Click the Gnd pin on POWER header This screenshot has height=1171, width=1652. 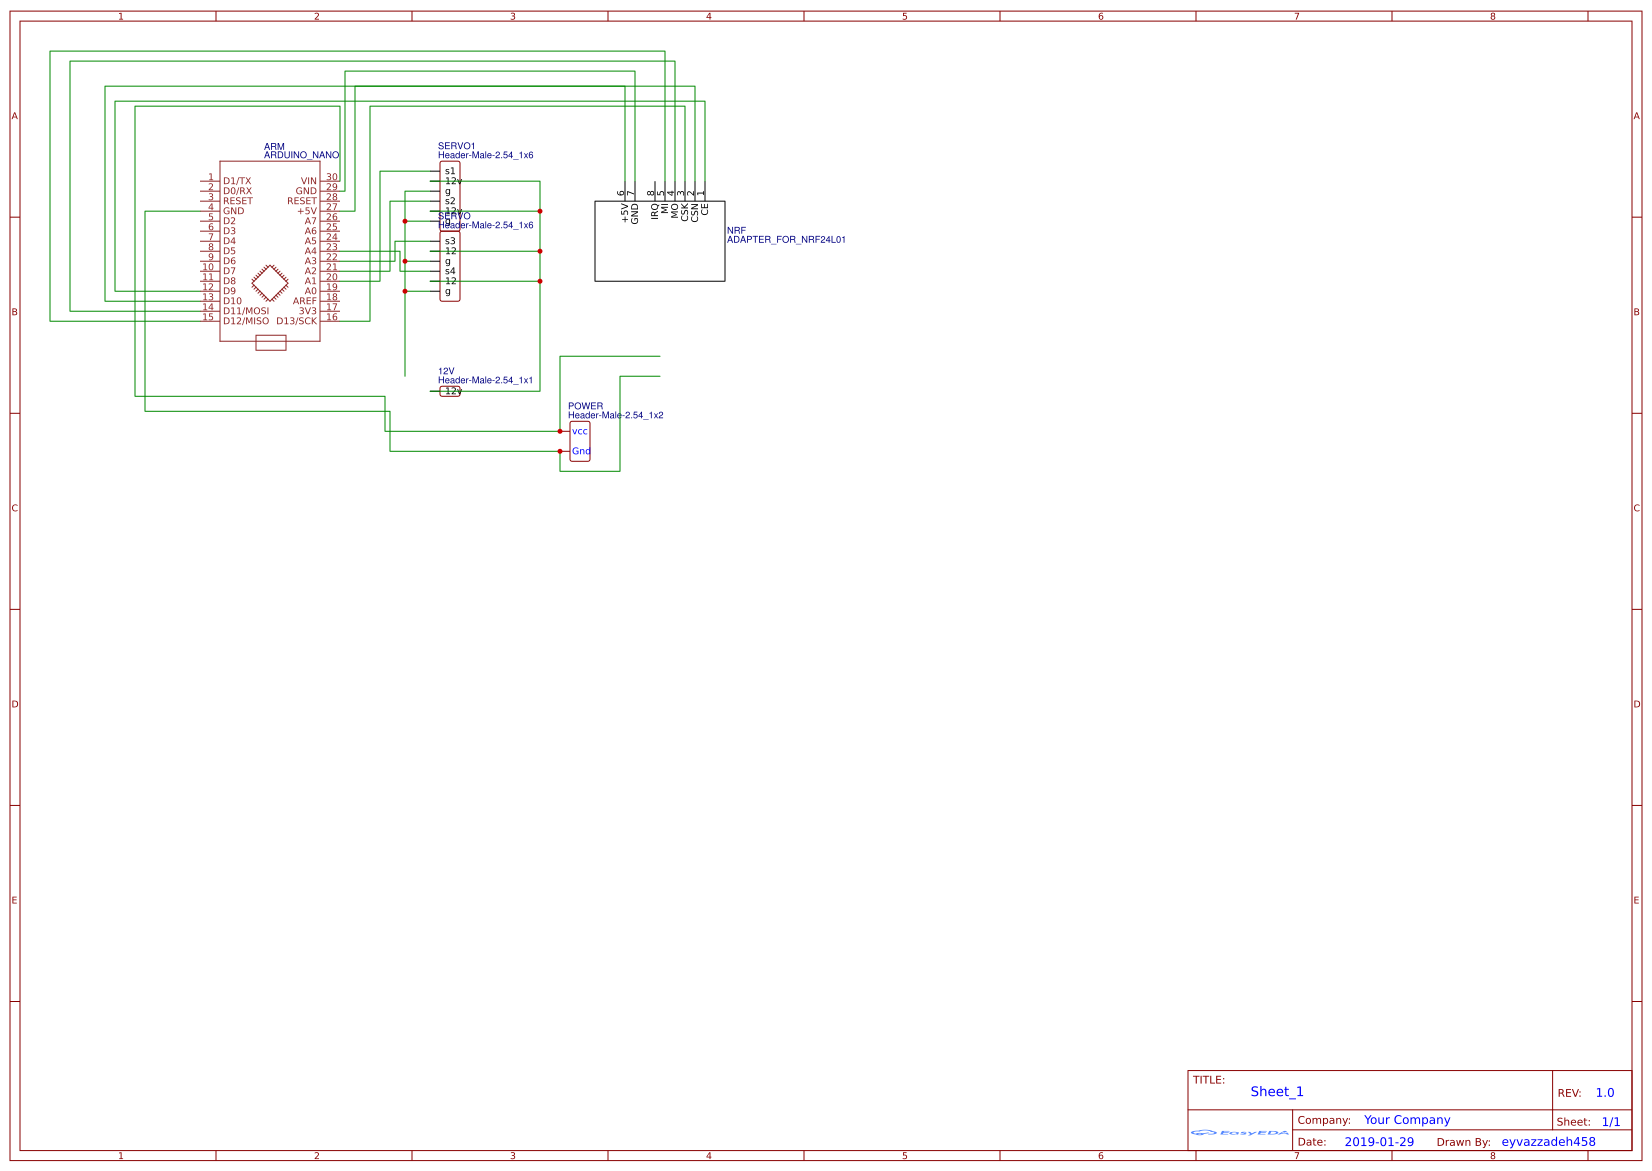[x=581, y=451]
